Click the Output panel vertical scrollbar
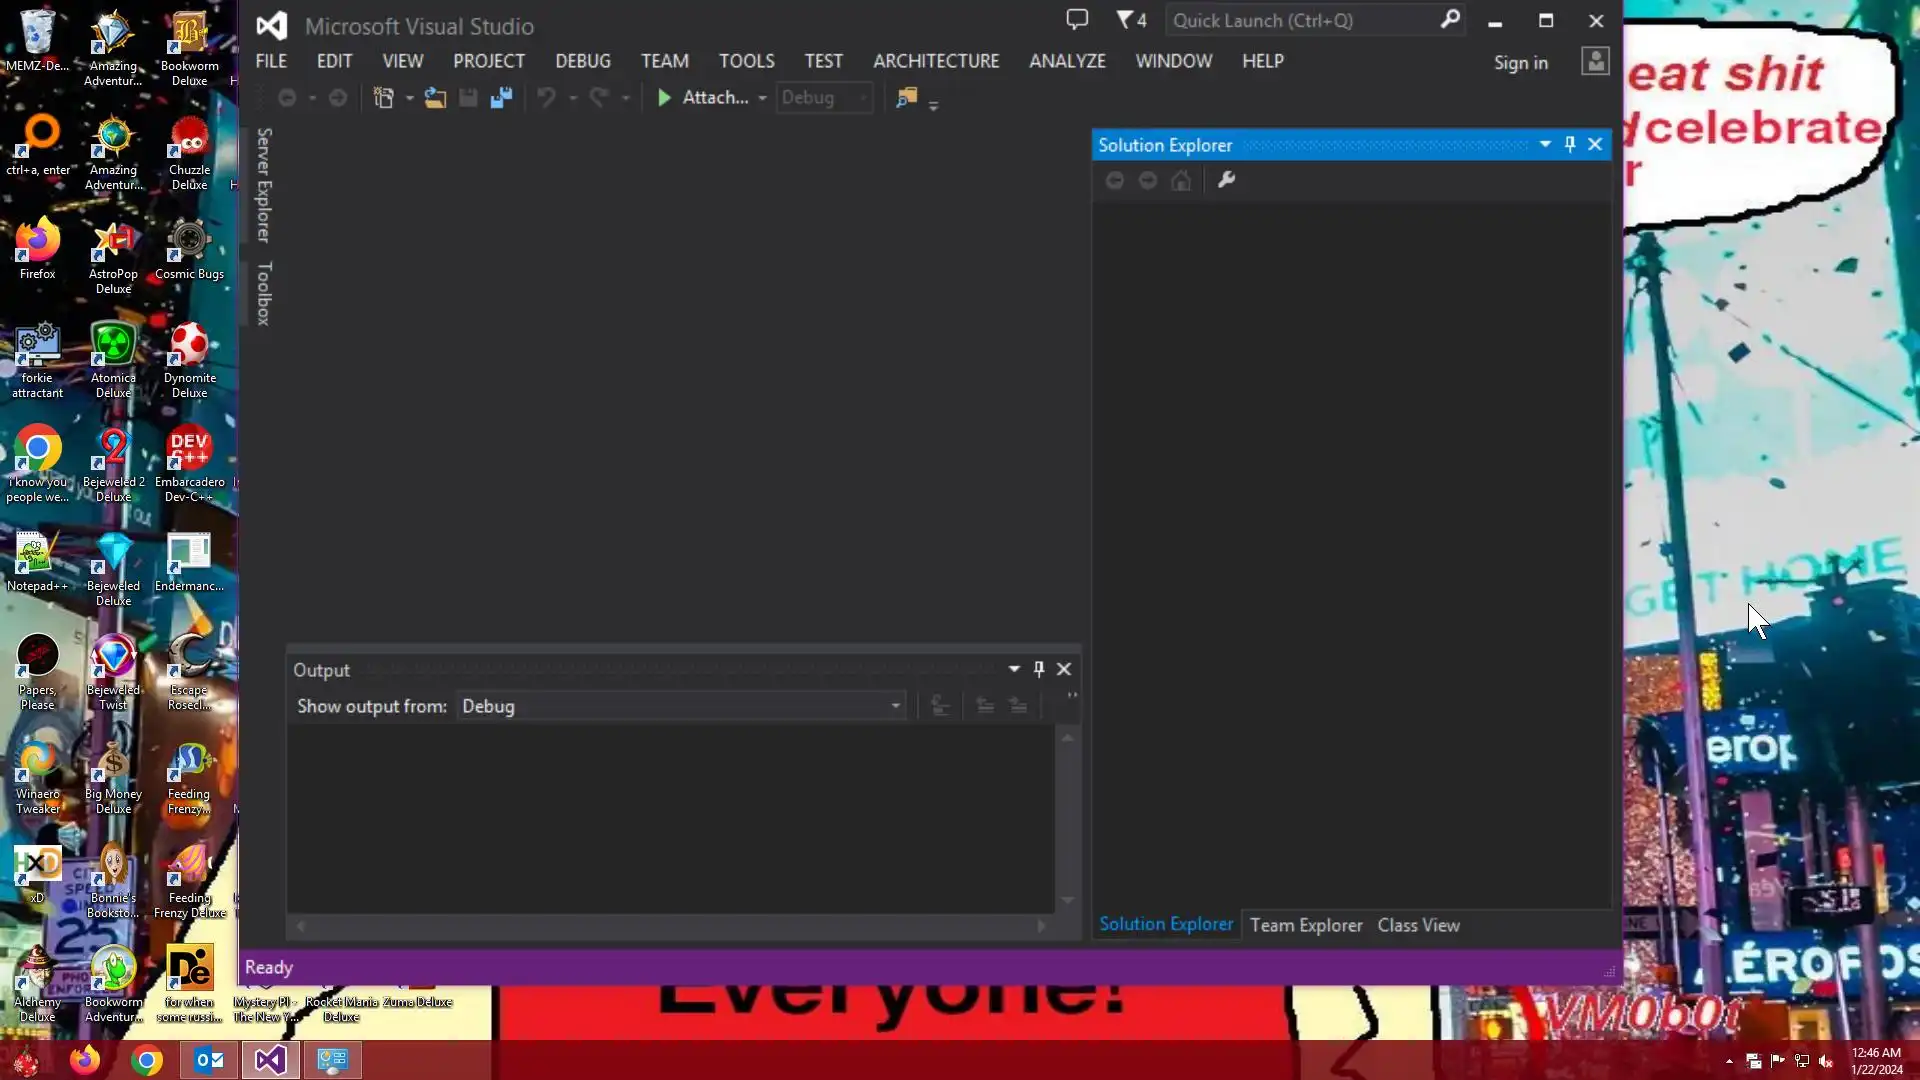This screenshot has height=1080, width=1920. point(1067,818)
